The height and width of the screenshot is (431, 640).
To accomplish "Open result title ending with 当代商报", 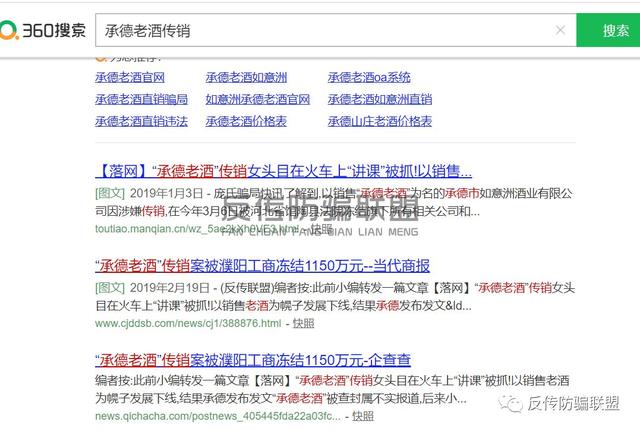I will click(x=262, y=265).
